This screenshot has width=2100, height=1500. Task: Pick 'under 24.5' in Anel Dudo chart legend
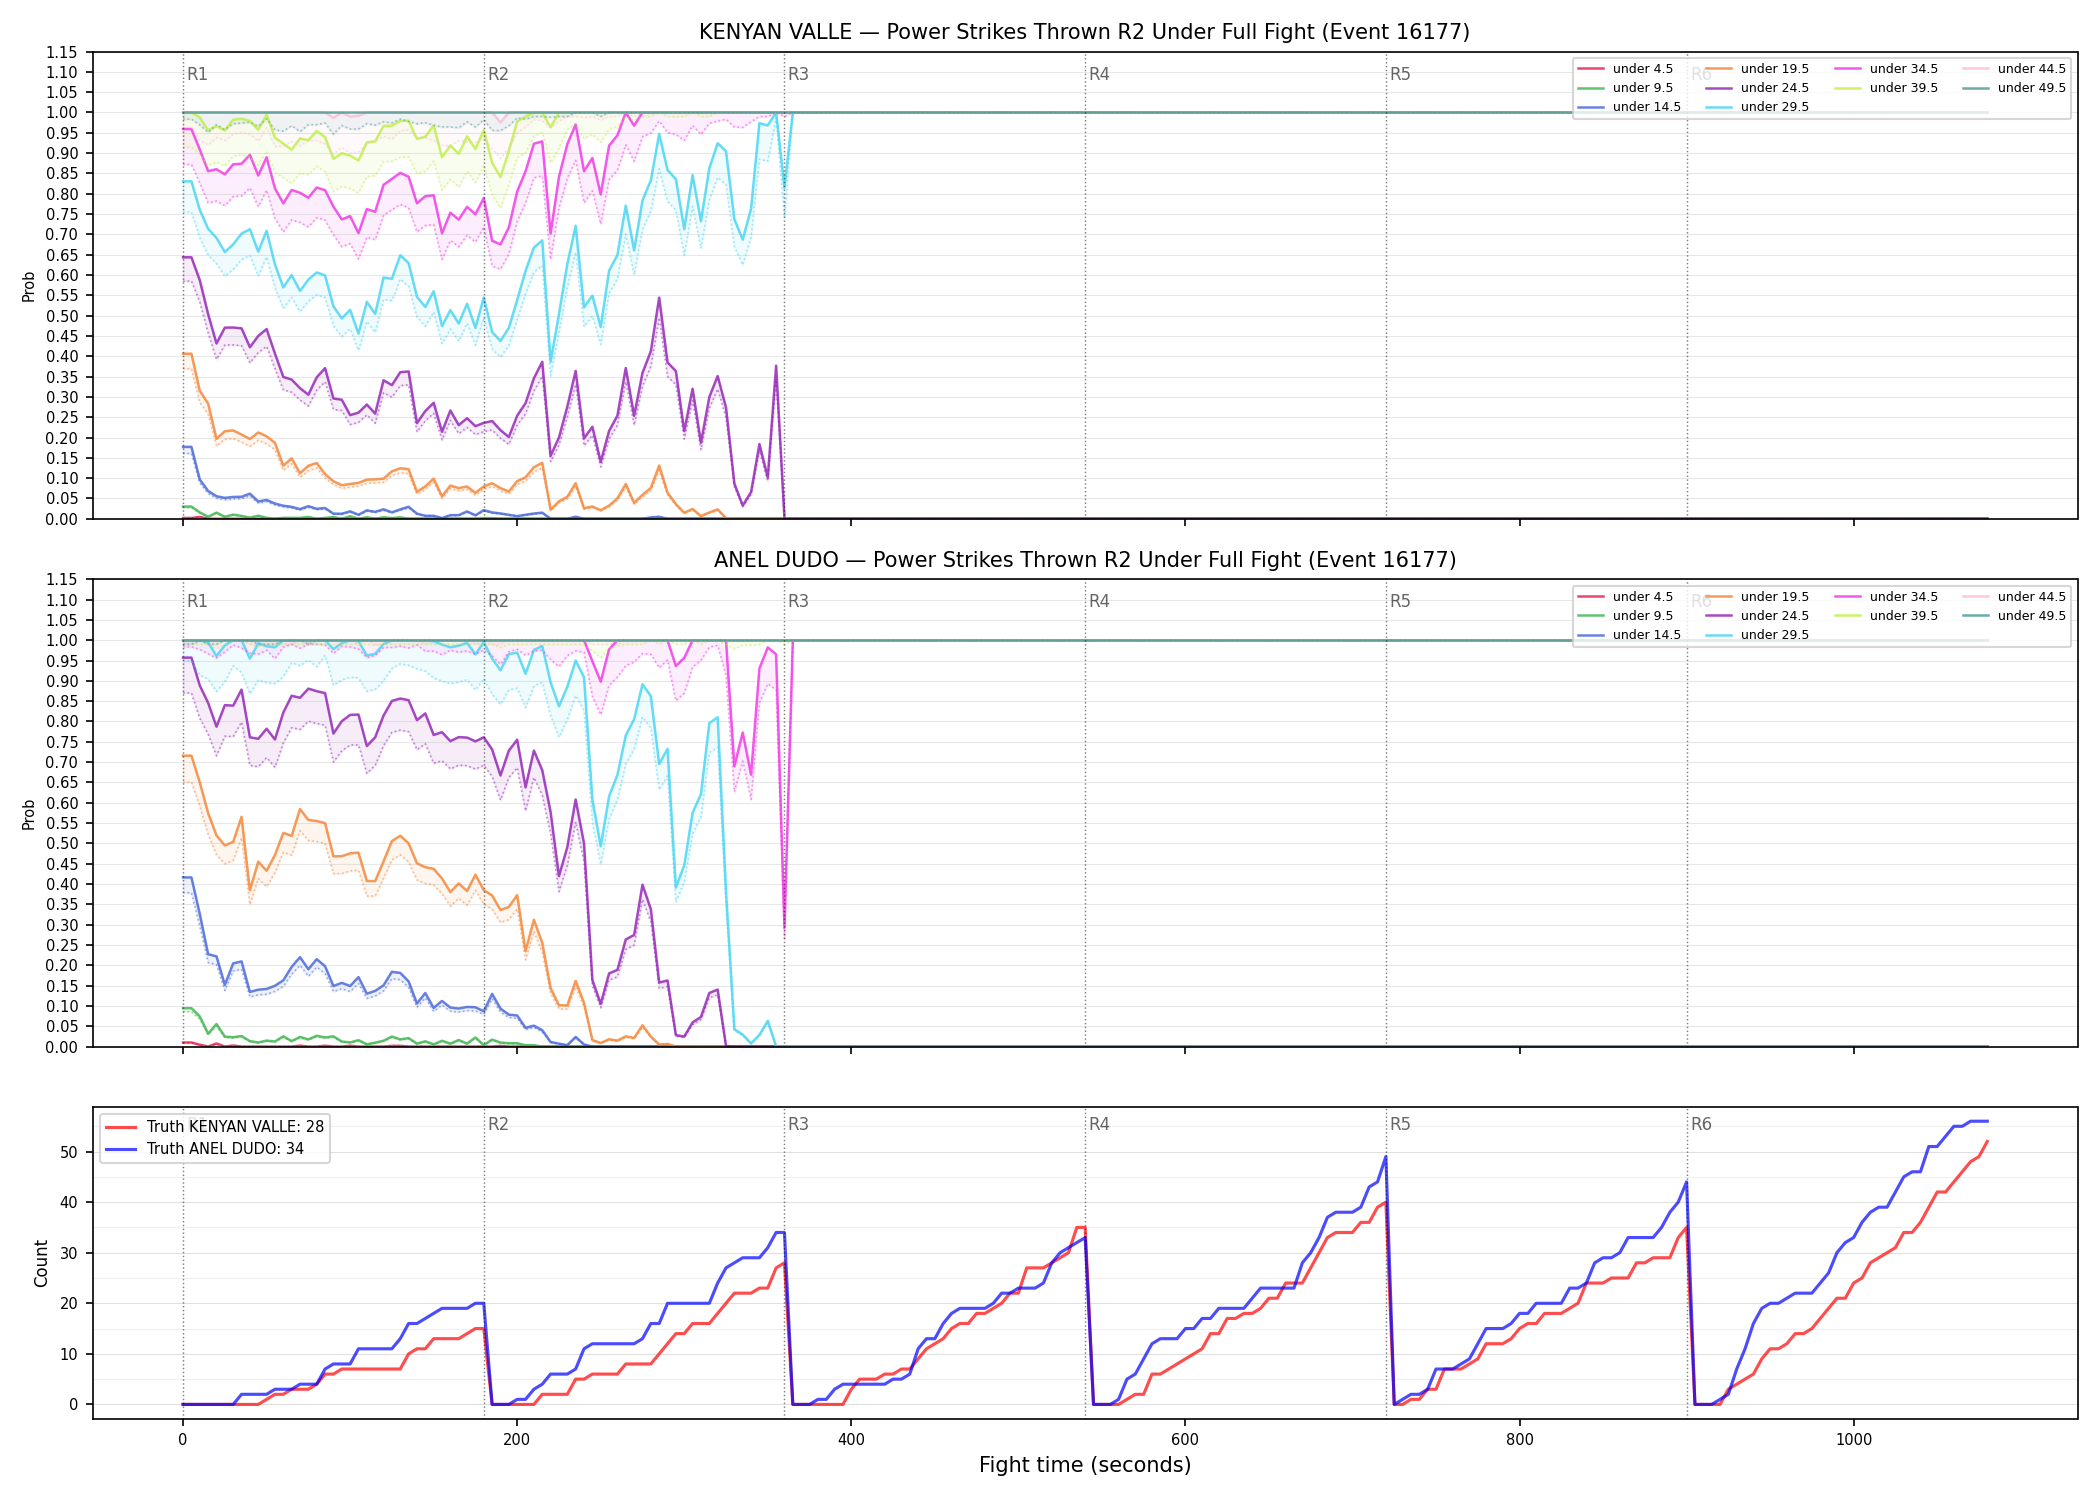click(1757, 616)
